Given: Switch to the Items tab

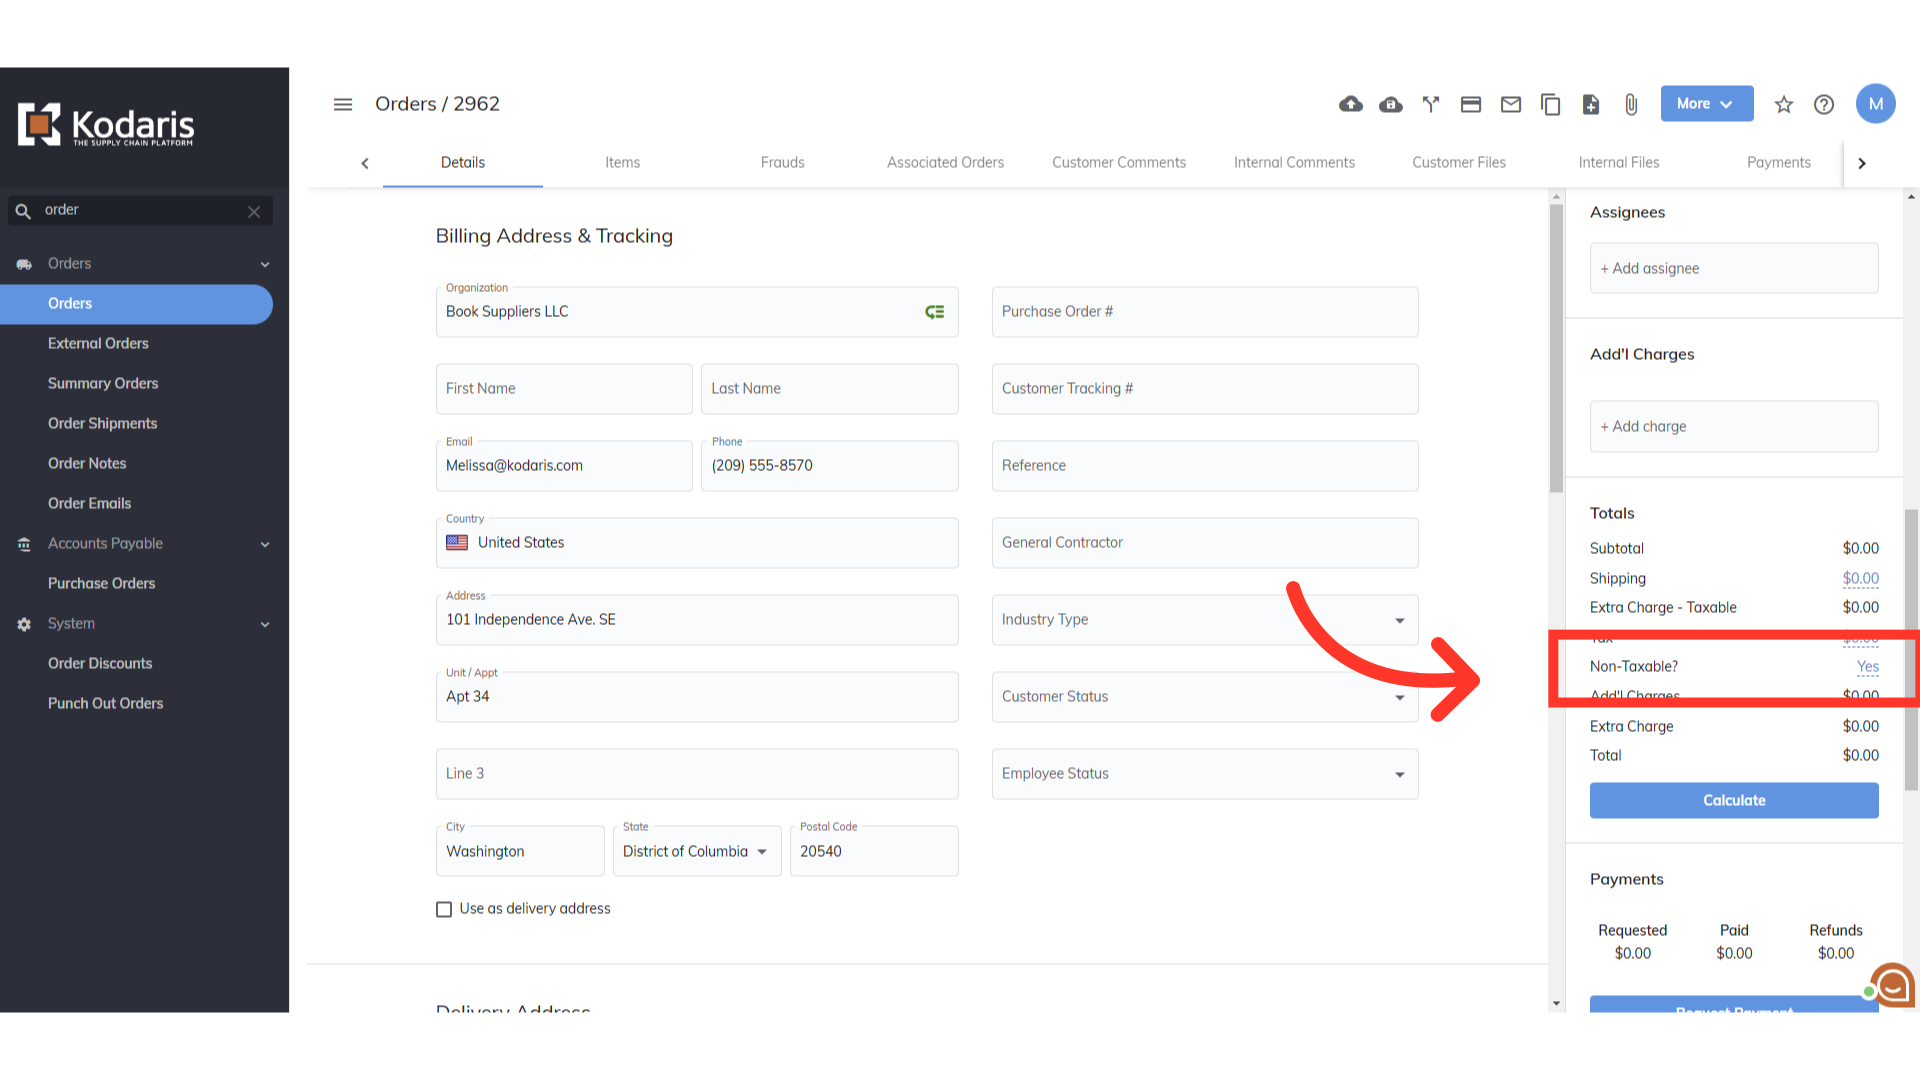Looking at the screenshot, I should tap(622, 162).
